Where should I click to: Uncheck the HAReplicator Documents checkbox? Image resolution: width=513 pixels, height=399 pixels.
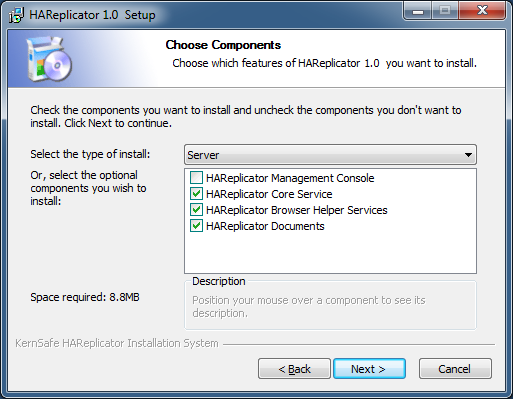point(196,226)
